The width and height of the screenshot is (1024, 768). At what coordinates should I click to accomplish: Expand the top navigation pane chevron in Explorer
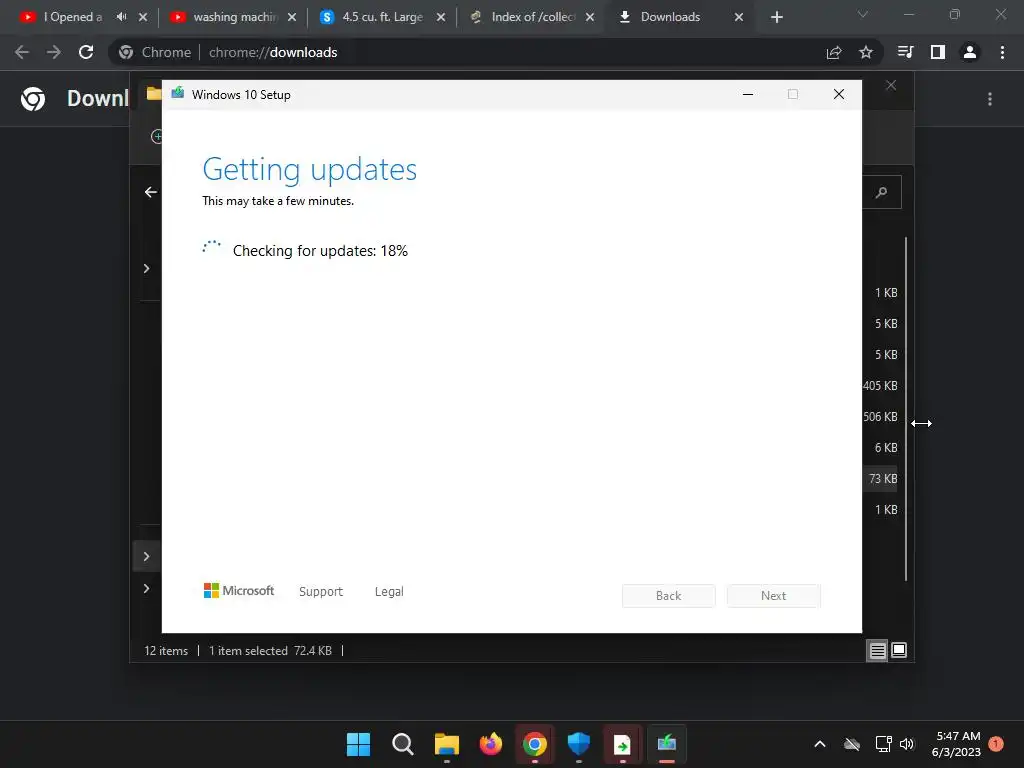(146, 268)
